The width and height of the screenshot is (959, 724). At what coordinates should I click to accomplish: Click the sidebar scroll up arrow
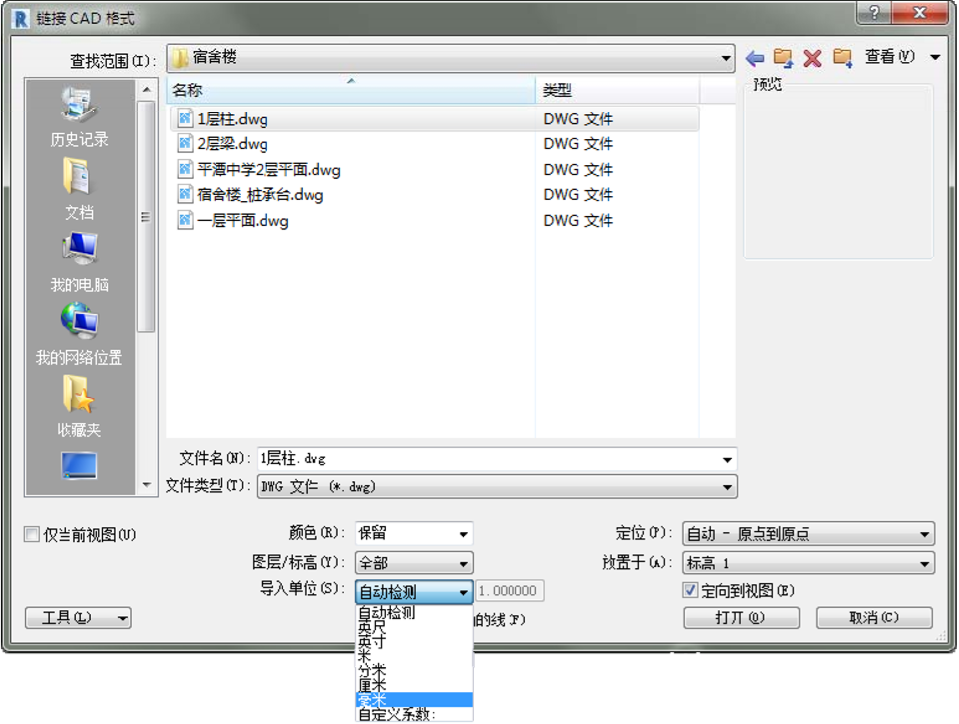[x=146, y=90]
